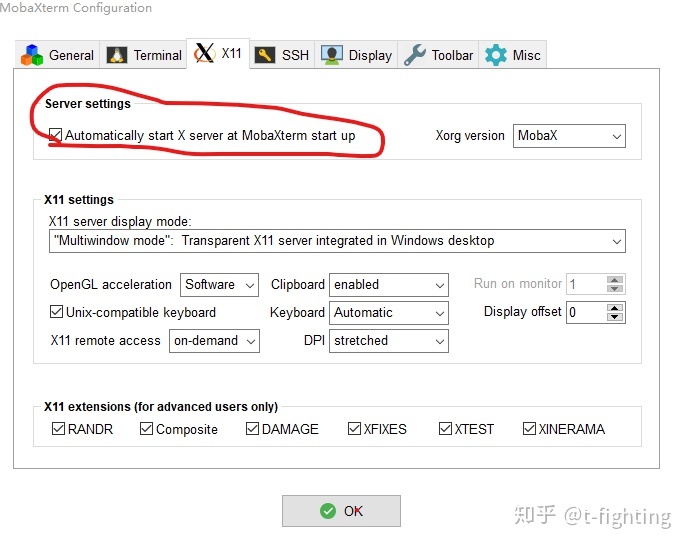Screen dimensions: 687x546
Task: Open the X11 remote access dropdown
Action: pos(214,341)
